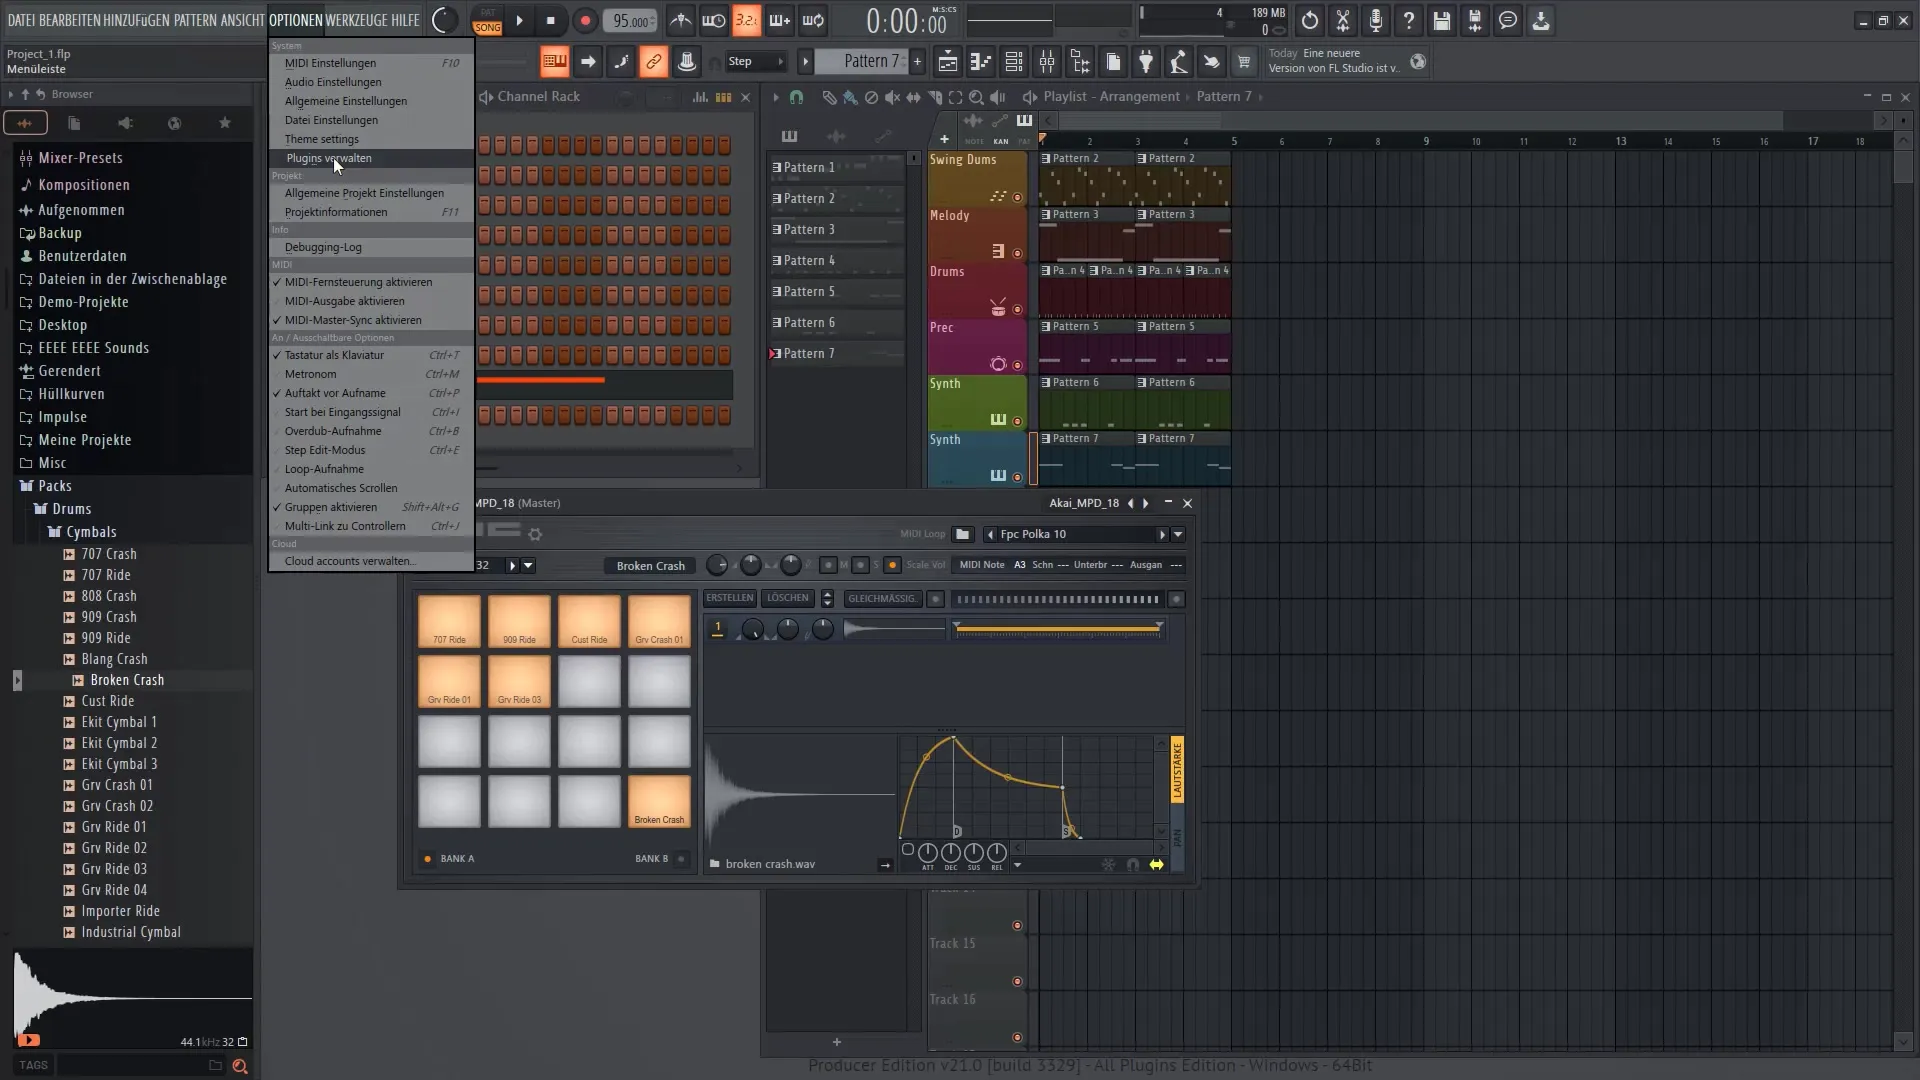Select the Draw pencil tool in Playlist

pos(829,97)
